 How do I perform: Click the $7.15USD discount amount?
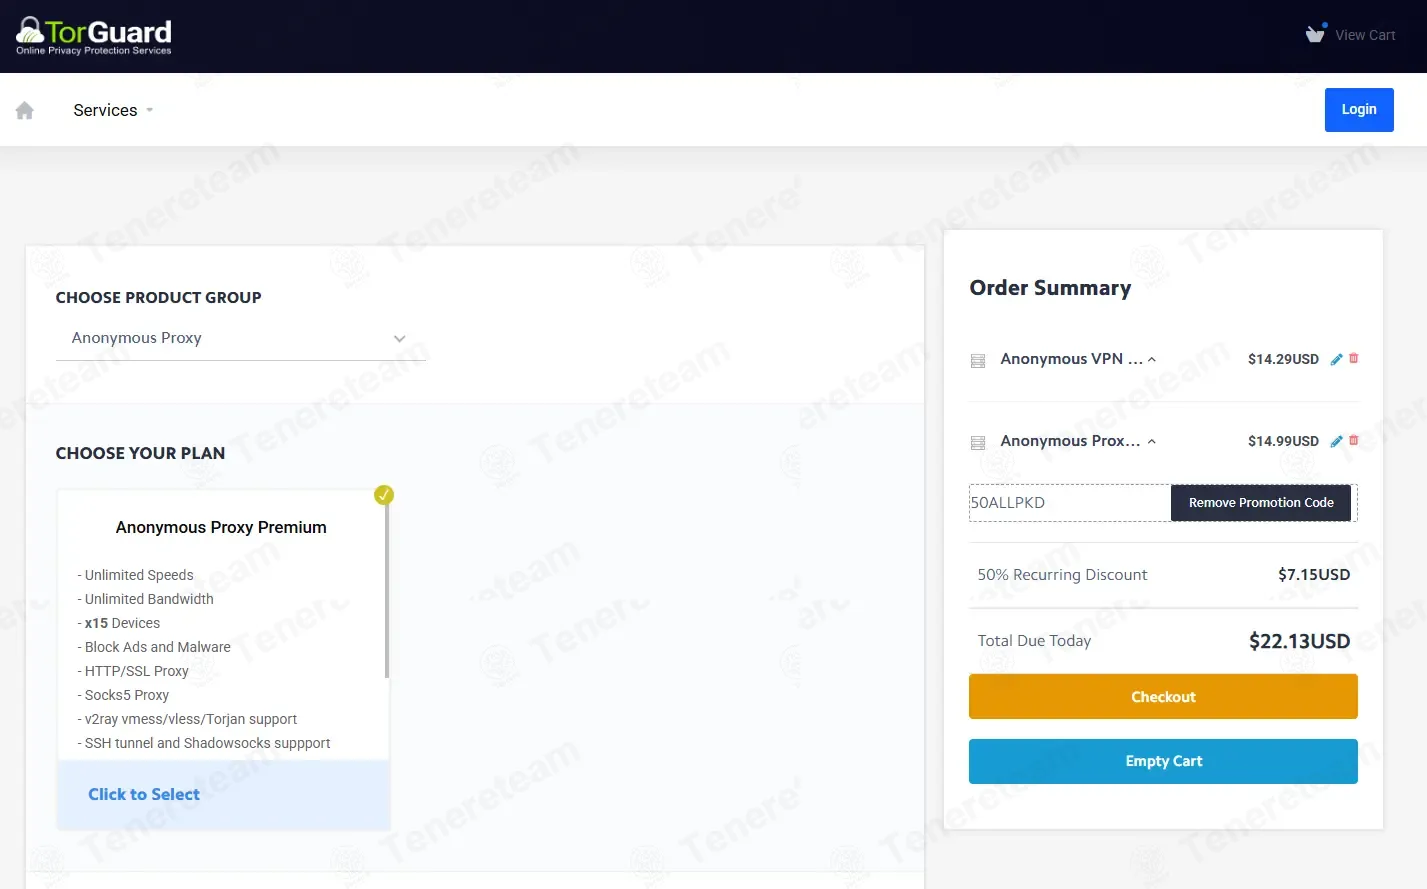click(x=1314, y=575)
